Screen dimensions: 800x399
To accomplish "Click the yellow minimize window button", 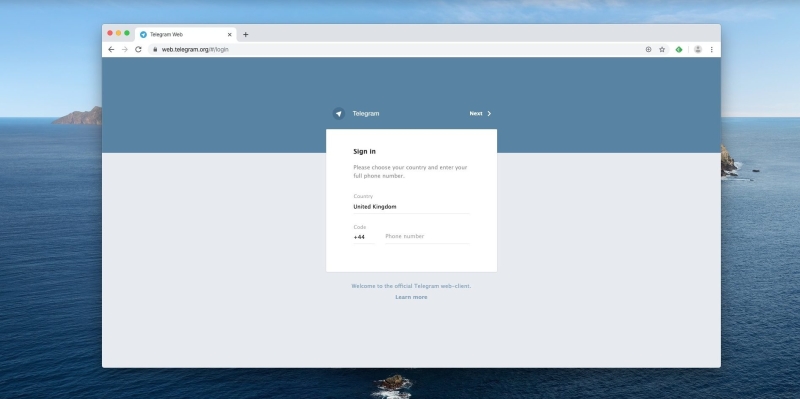I will tap(118, 33).
